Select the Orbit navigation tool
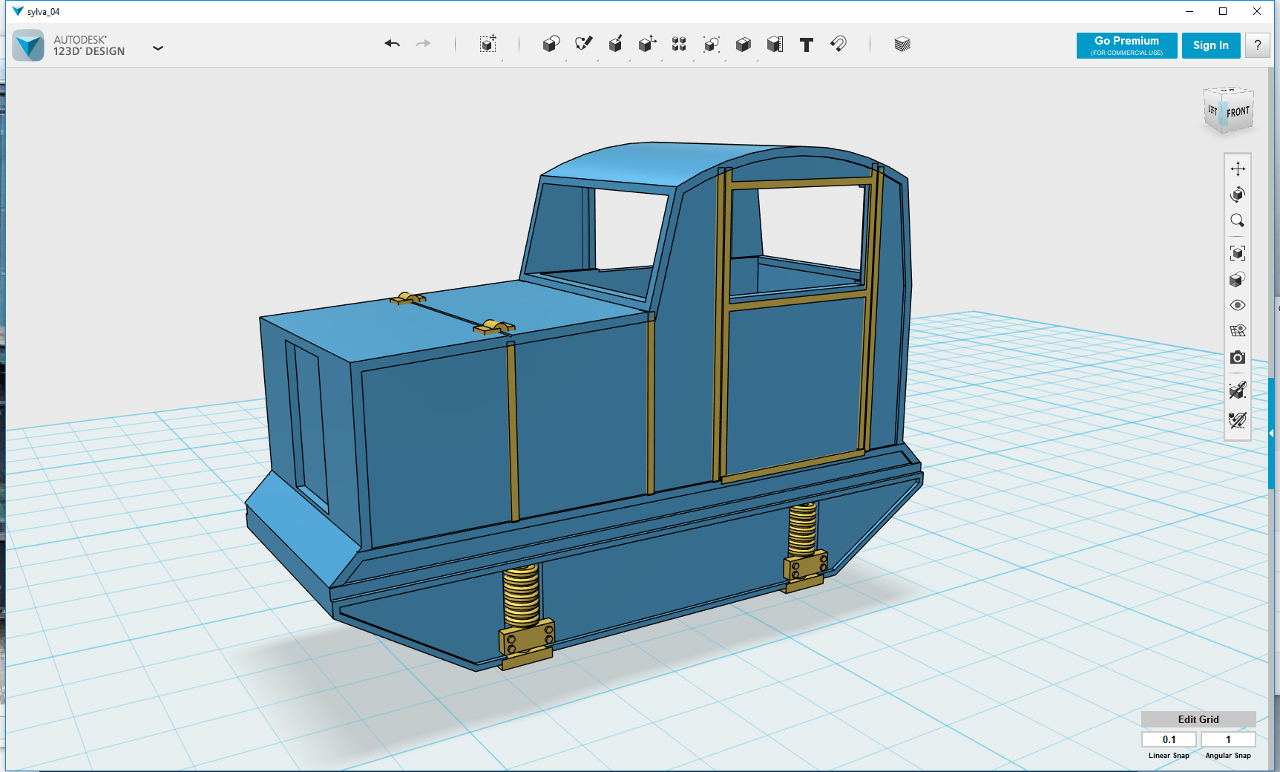Image resolution: width=1280 pixels, height=772 pixels. coord(1238,194)
